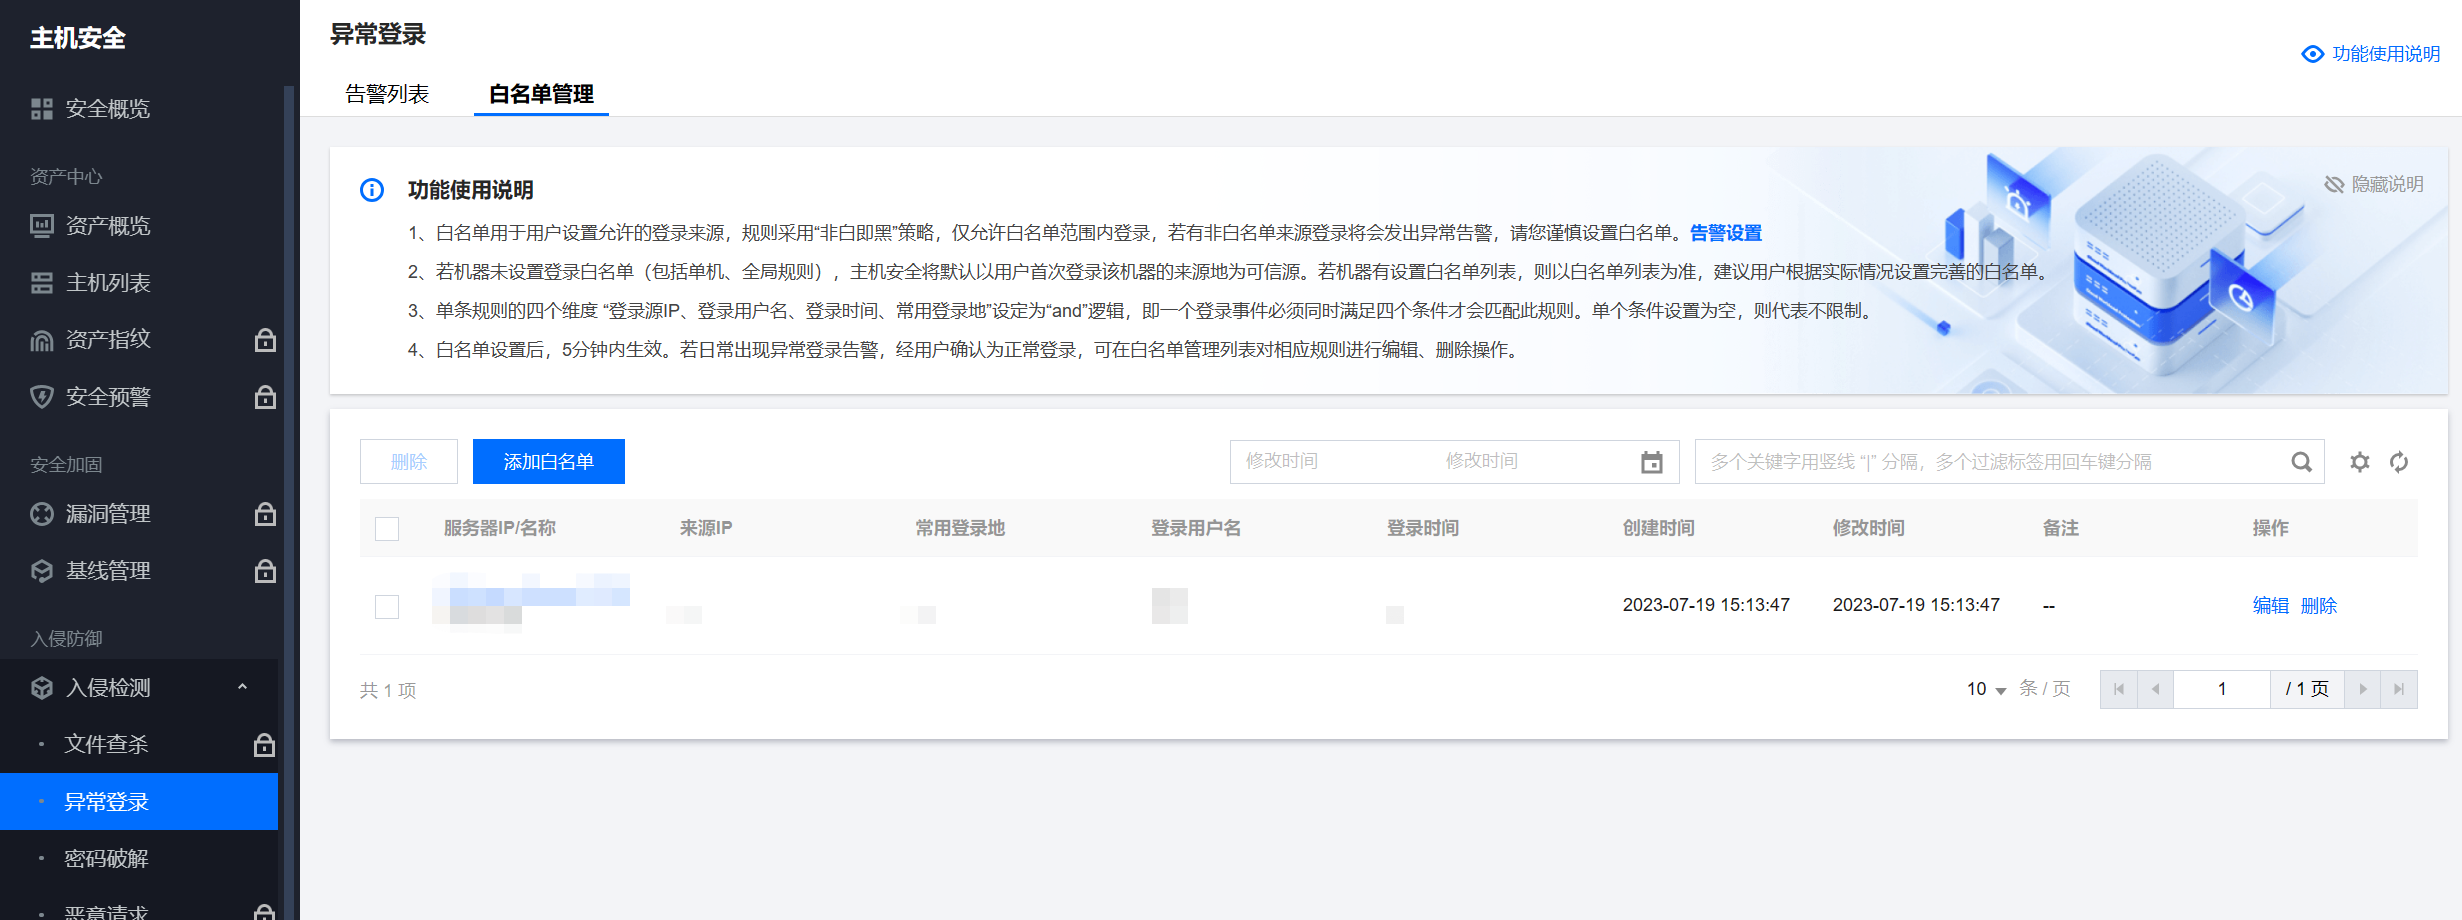This screenshot has height=920, width=2462.
Task: Click the search magnifier icon
Action: (x=2301, y=462)
